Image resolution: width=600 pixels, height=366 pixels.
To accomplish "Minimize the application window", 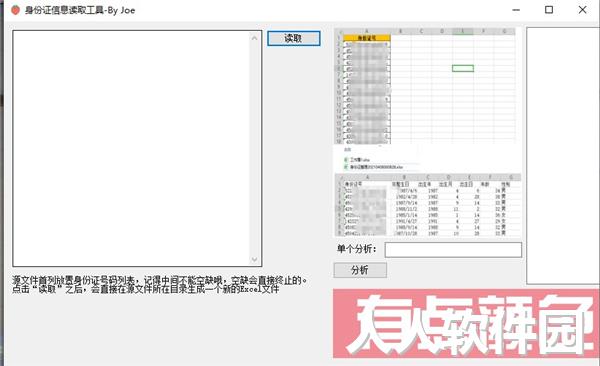I will coord(516,10).
